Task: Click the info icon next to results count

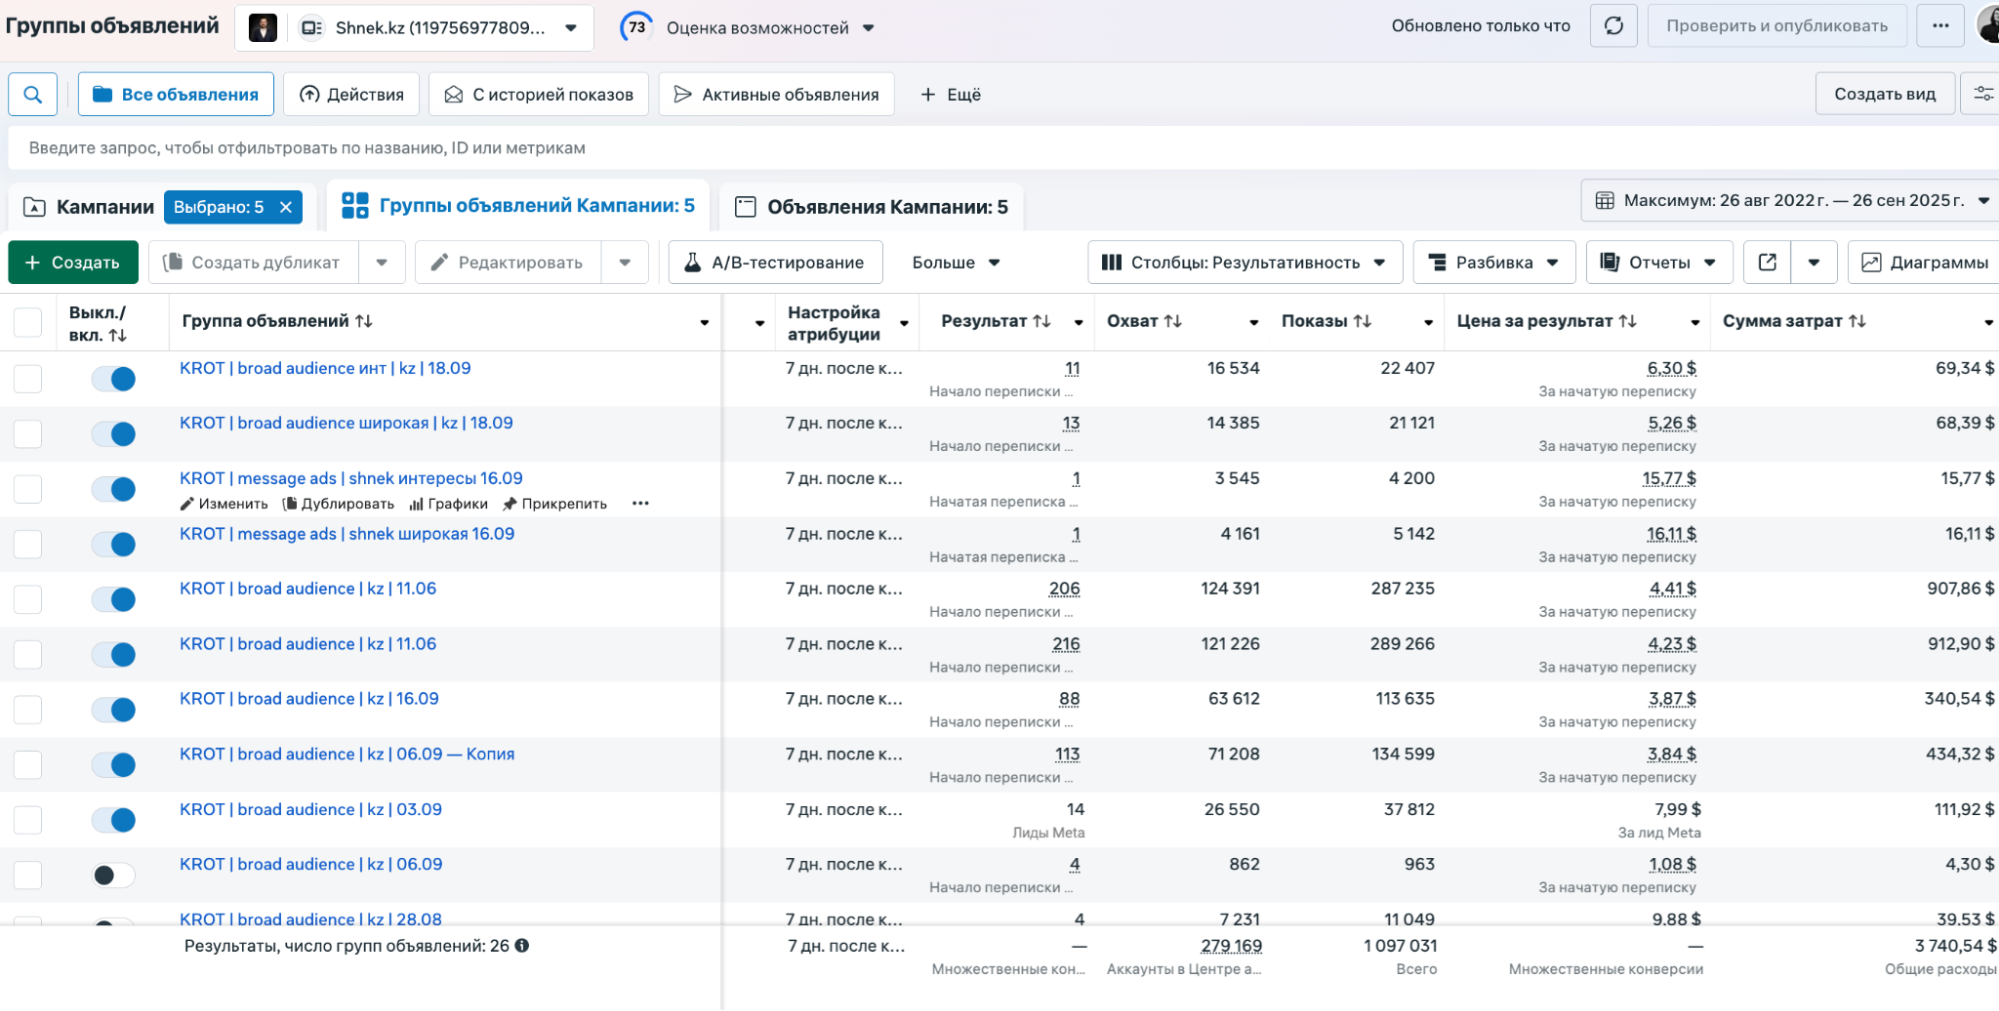Action: pyautogui.click(x=522, y=946)
